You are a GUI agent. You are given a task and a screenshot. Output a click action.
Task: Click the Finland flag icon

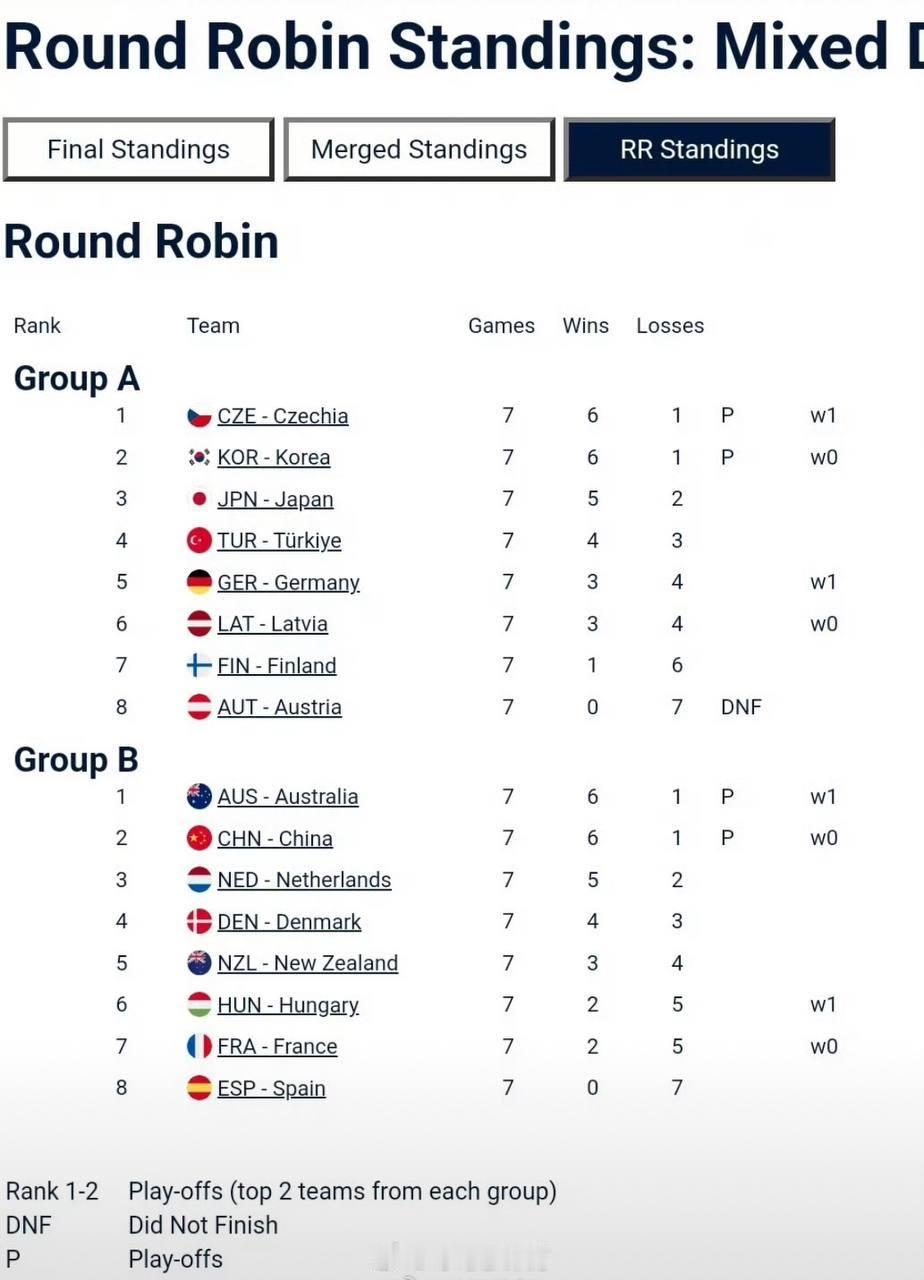click(199, 666)
